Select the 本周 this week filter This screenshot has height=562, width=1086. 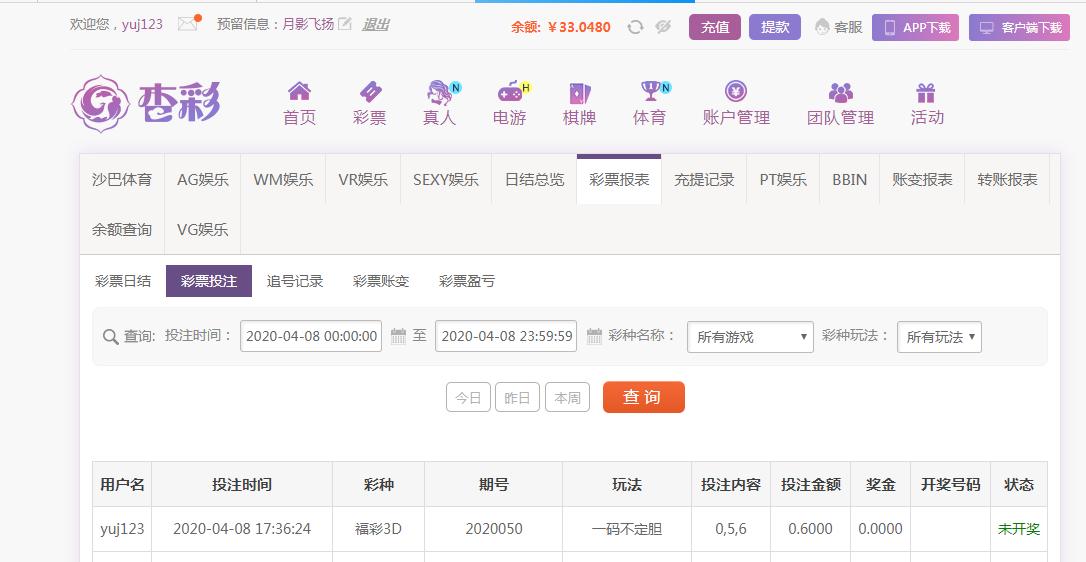(567, 397)
